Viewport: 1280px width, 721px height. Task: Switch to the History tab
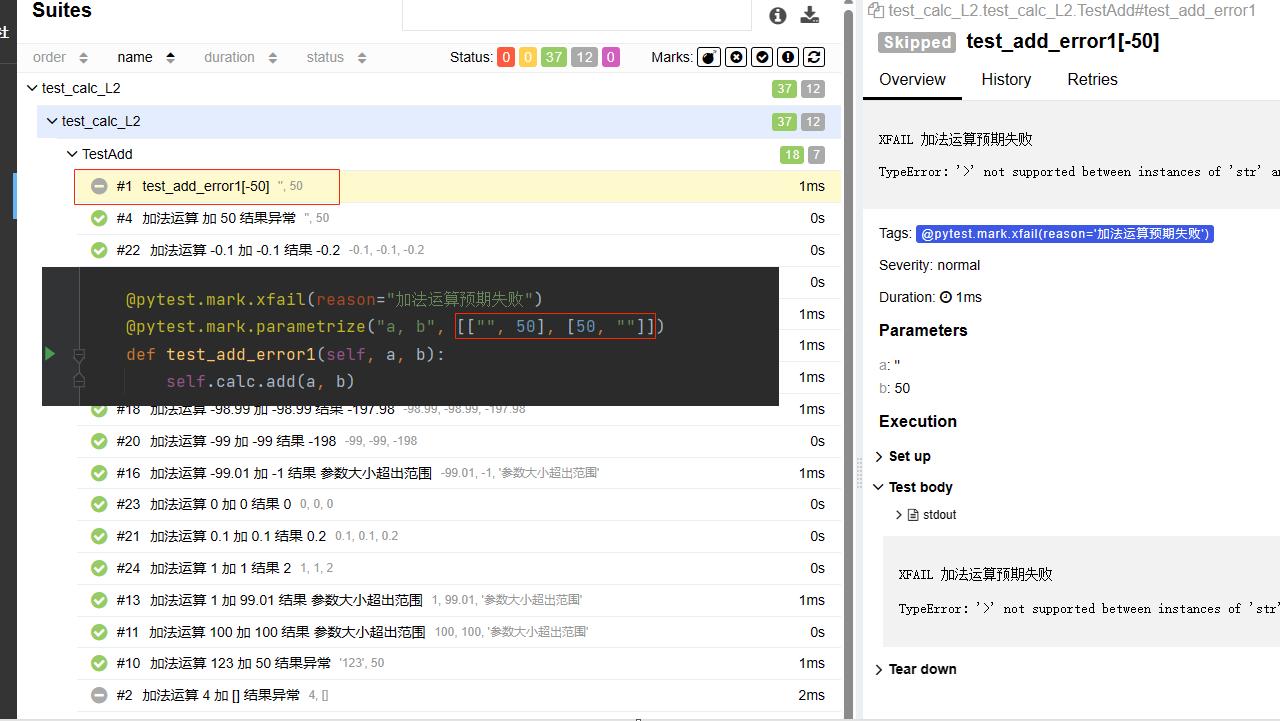(1006, 79)
